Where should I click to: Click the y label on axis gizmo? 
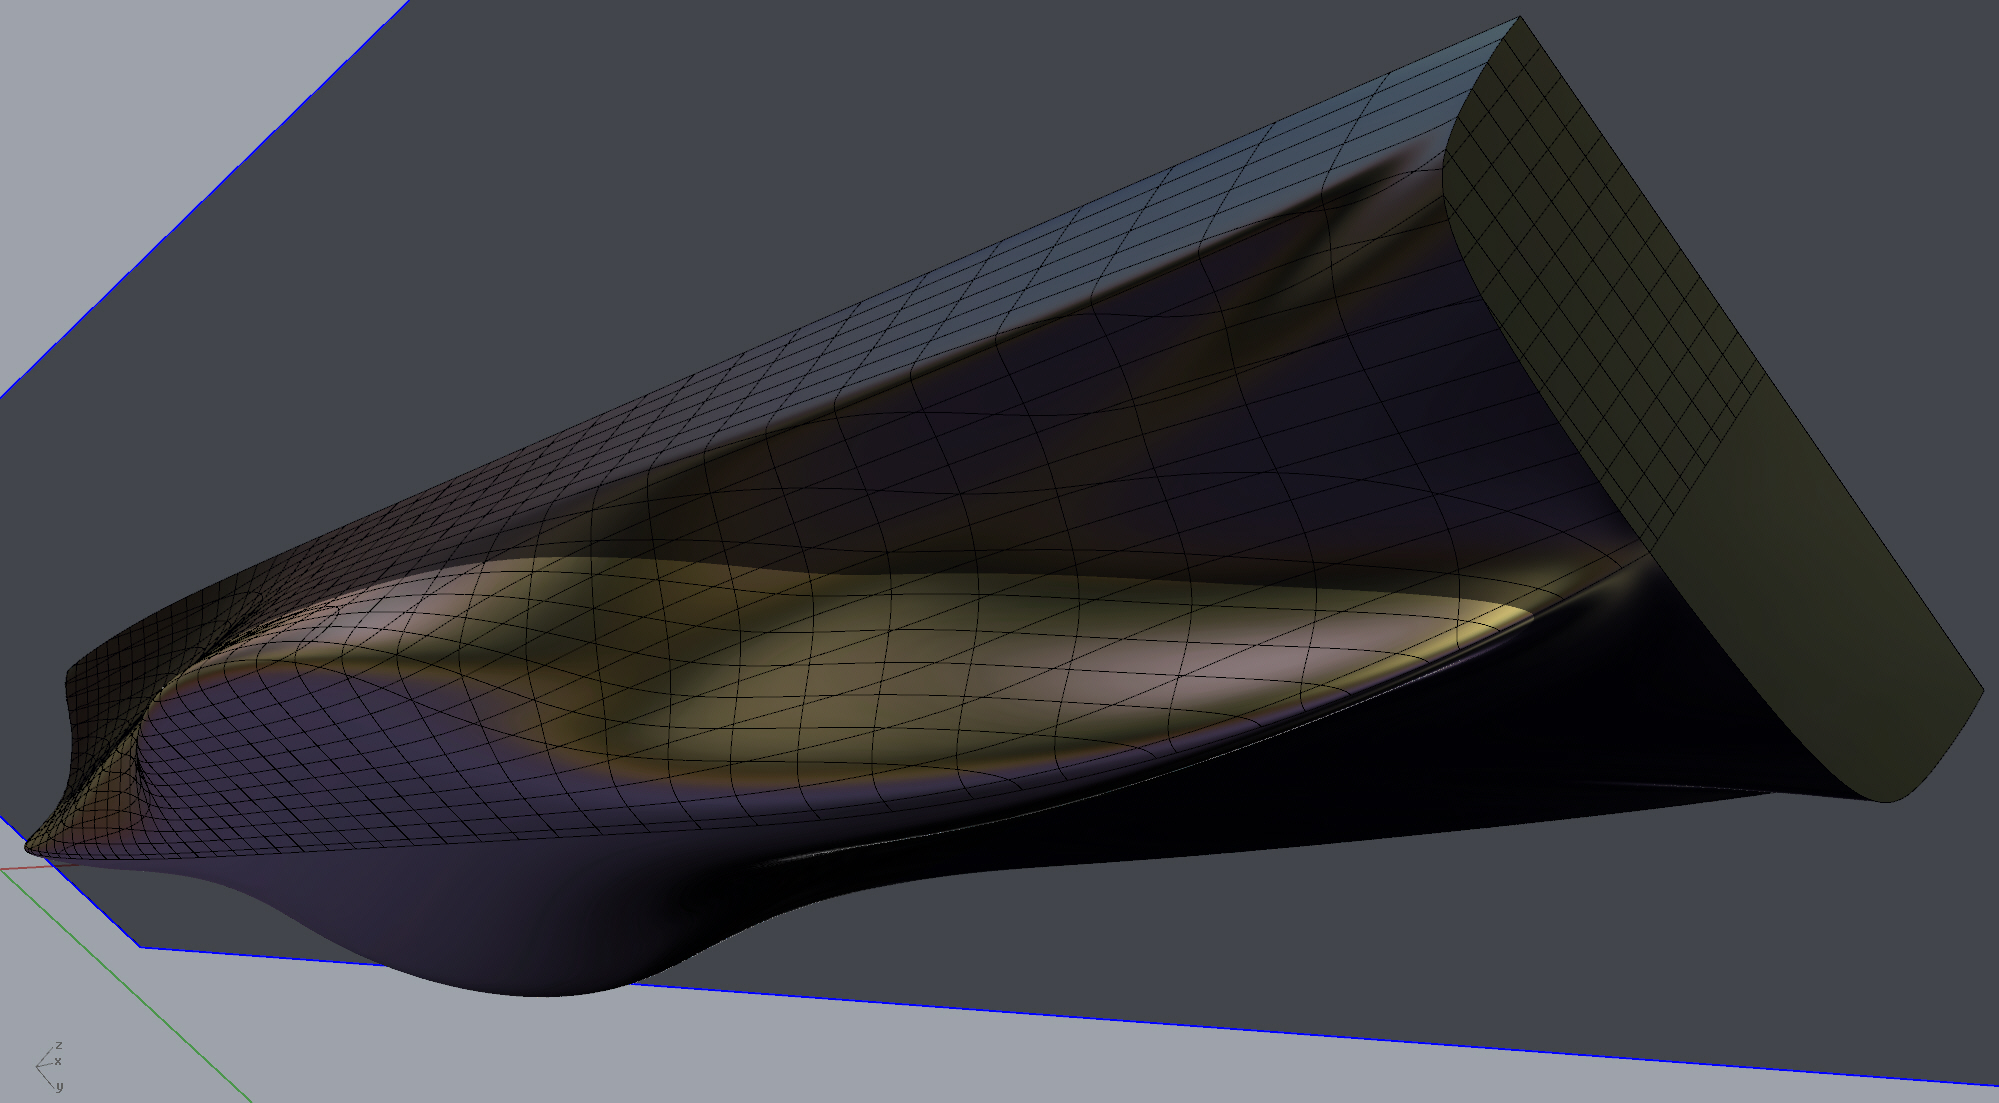pos(59,1086)
